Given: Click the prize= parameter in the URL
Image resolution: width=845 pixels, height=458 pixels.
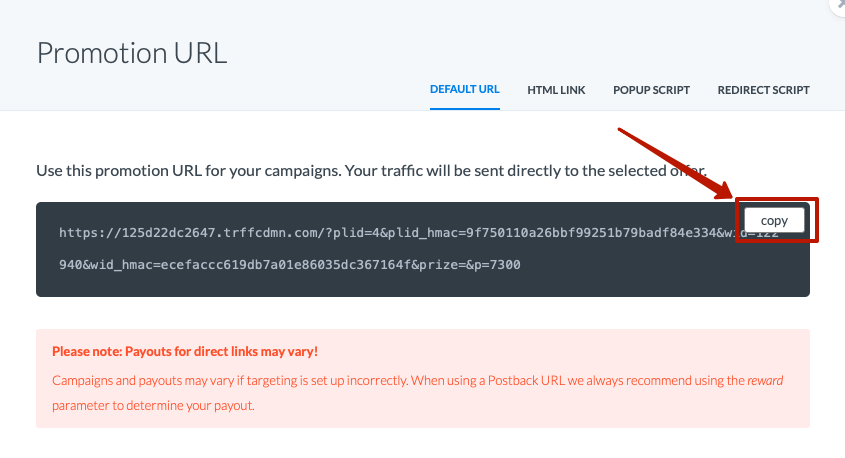Looking at the screenshot, I should [x=442, y=265].
